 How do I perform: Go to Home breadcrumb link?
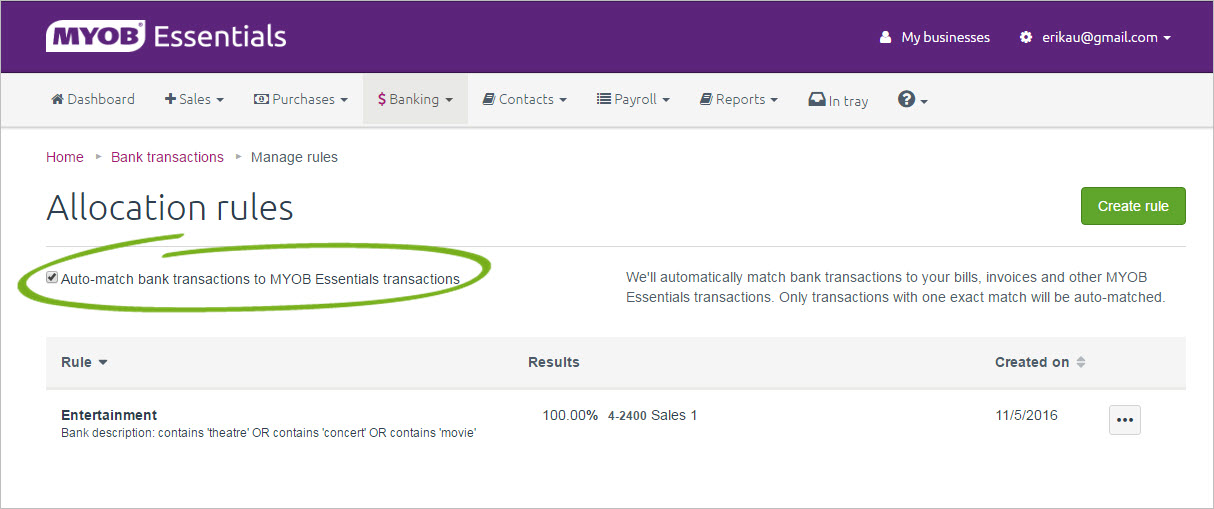(65, 157)
